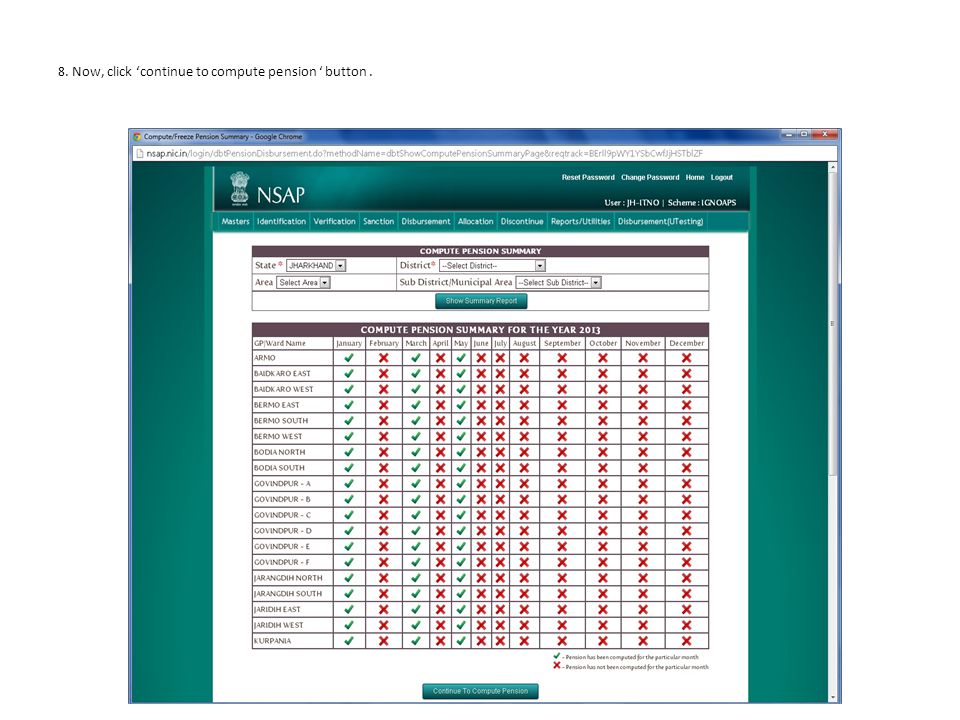960x720 pixels.
Task: Click JARANGDIH SOUTH January green check
Action: pos(349,594)
